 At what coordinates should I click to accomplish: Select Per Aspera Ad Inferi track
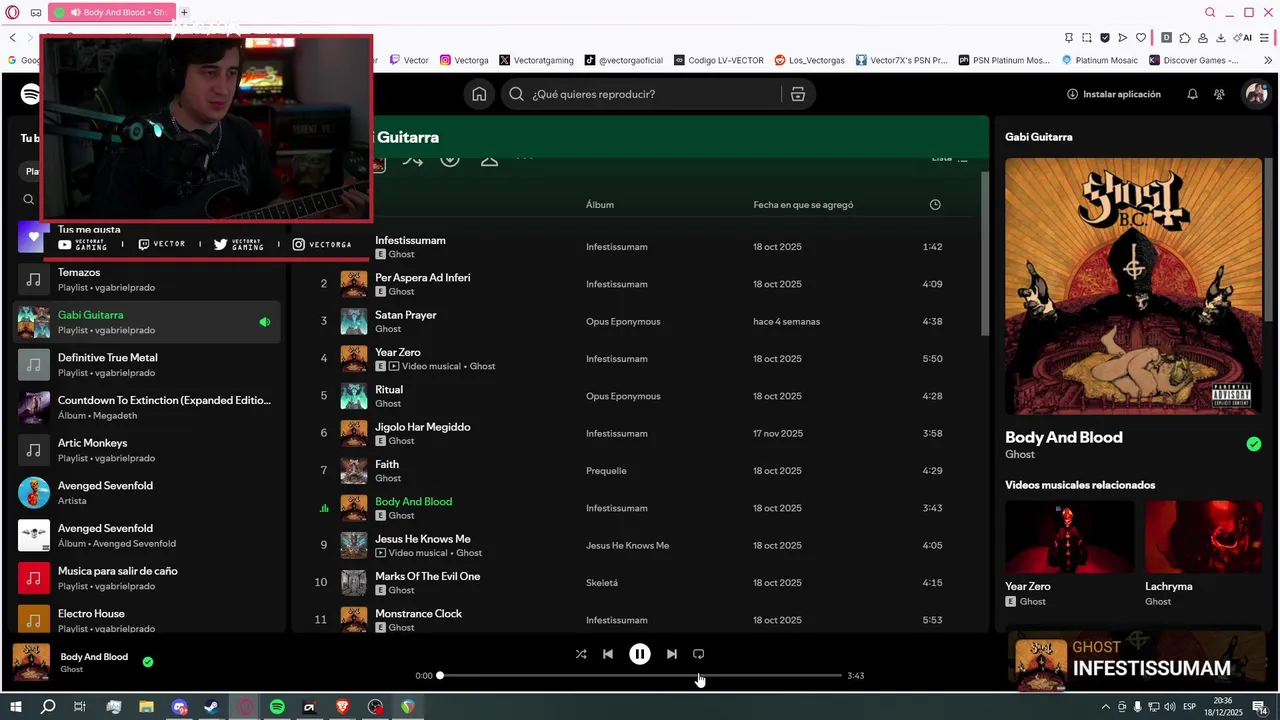click(x=422, y=278)
